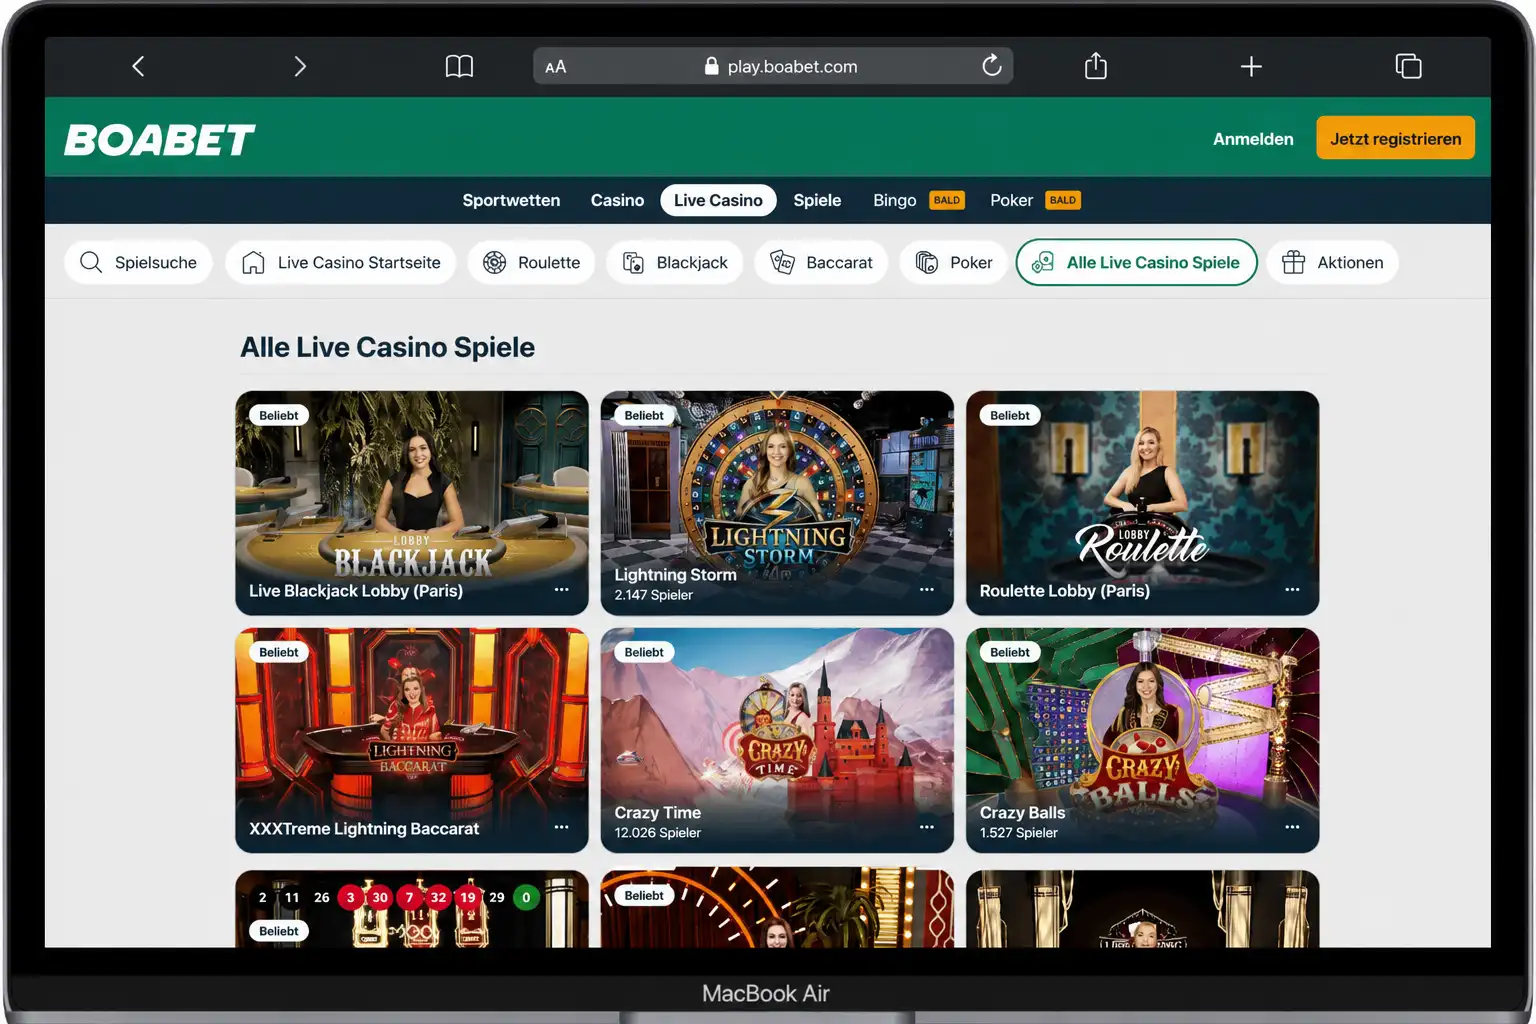Open more options on Crazy Balls card
Viewport: 1536px width, 1024px height.
coord(1292,827)
